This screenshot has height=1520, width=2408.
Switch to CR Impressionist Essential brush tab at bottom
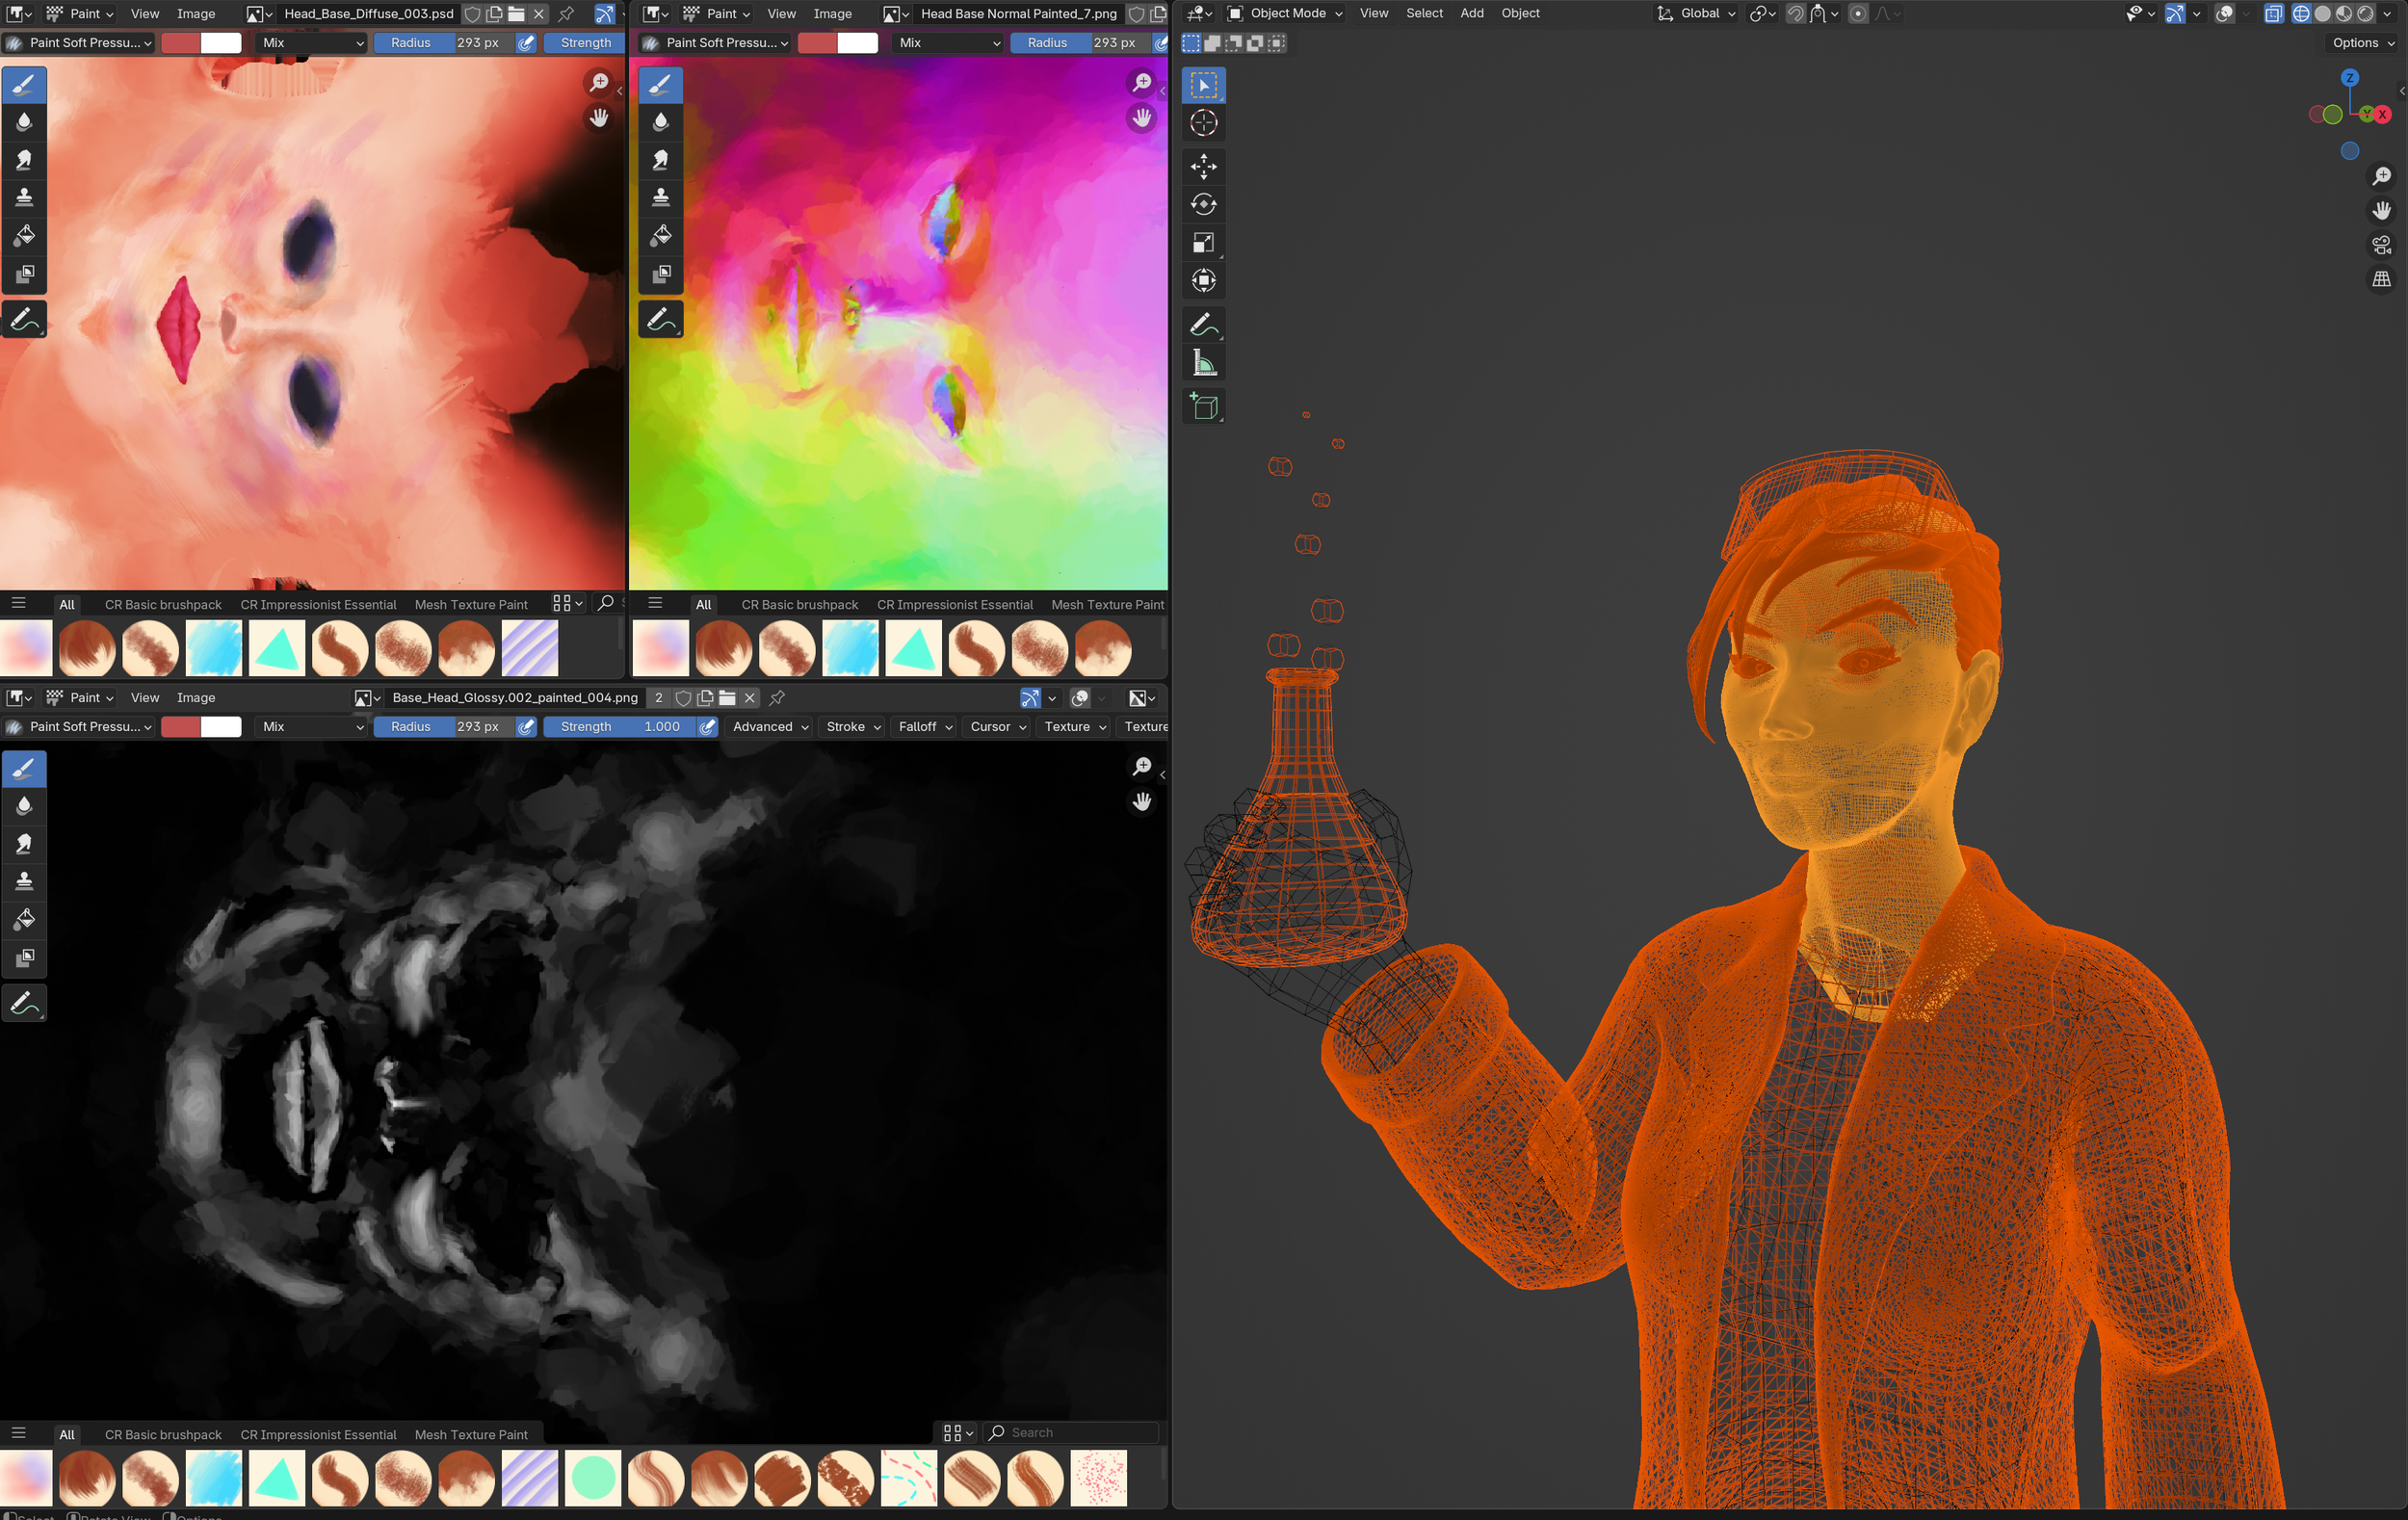coord(318,1434)
